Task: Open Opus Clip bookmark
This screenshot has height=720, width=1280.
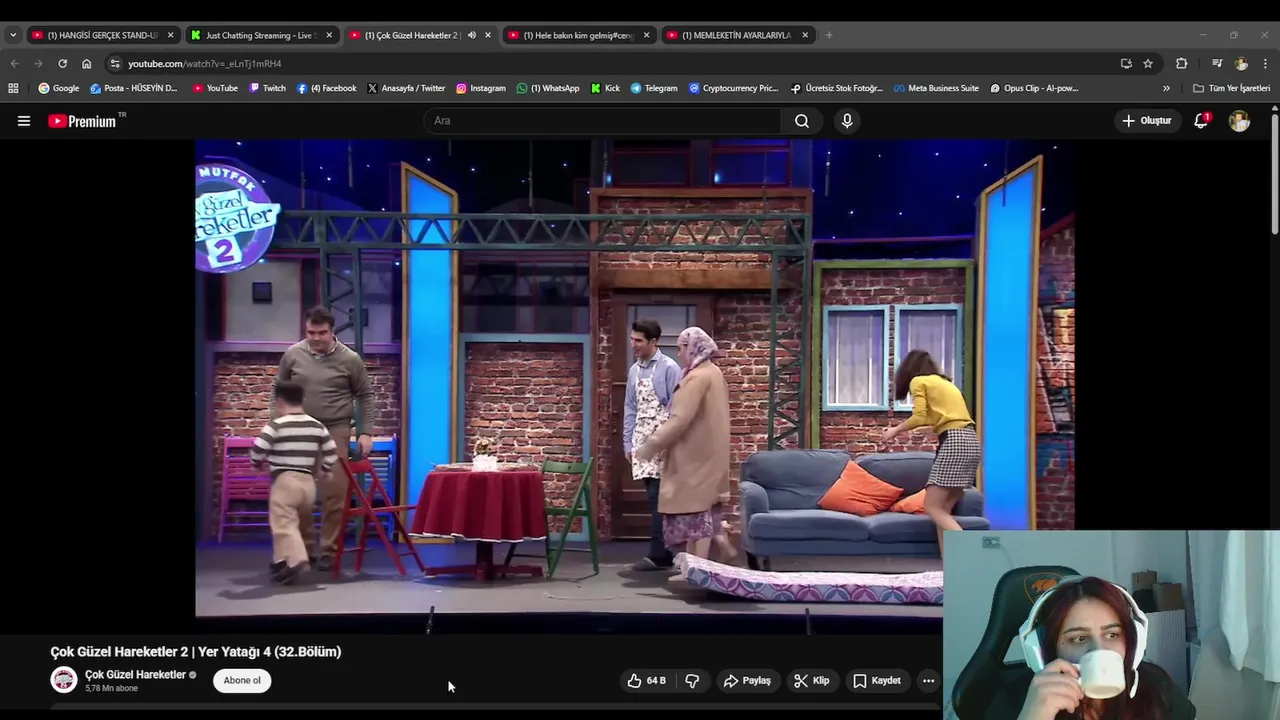Action: coord(1034,88)
